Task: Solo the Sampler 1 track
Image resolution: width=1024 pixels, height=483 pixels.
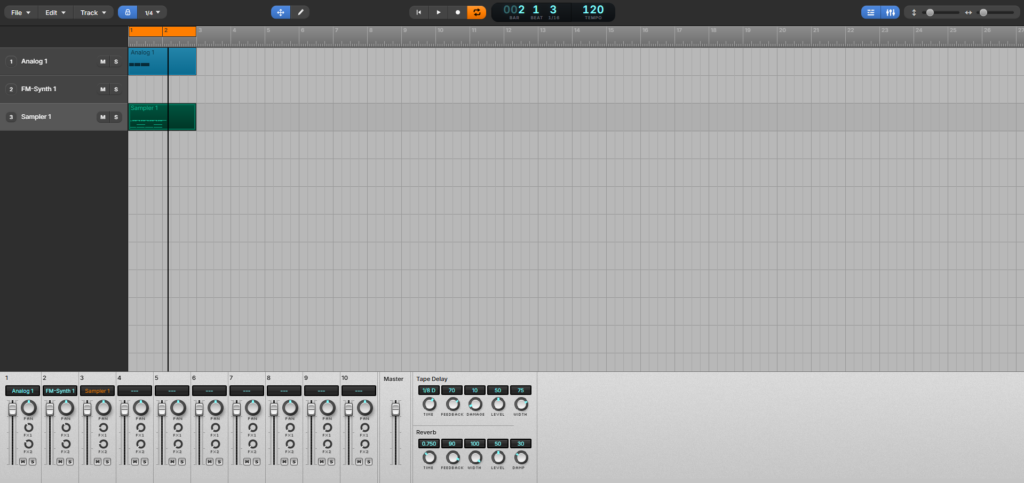Action: 115,117
